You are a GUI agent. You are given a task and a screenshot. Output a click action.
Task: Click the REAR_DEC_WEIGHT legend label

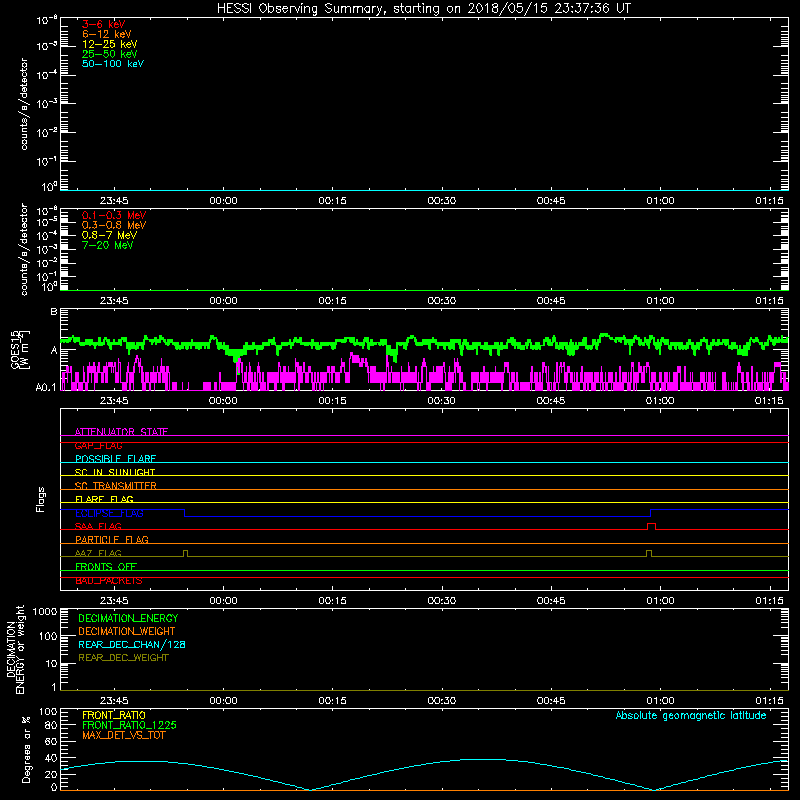(x=123, y=658)
